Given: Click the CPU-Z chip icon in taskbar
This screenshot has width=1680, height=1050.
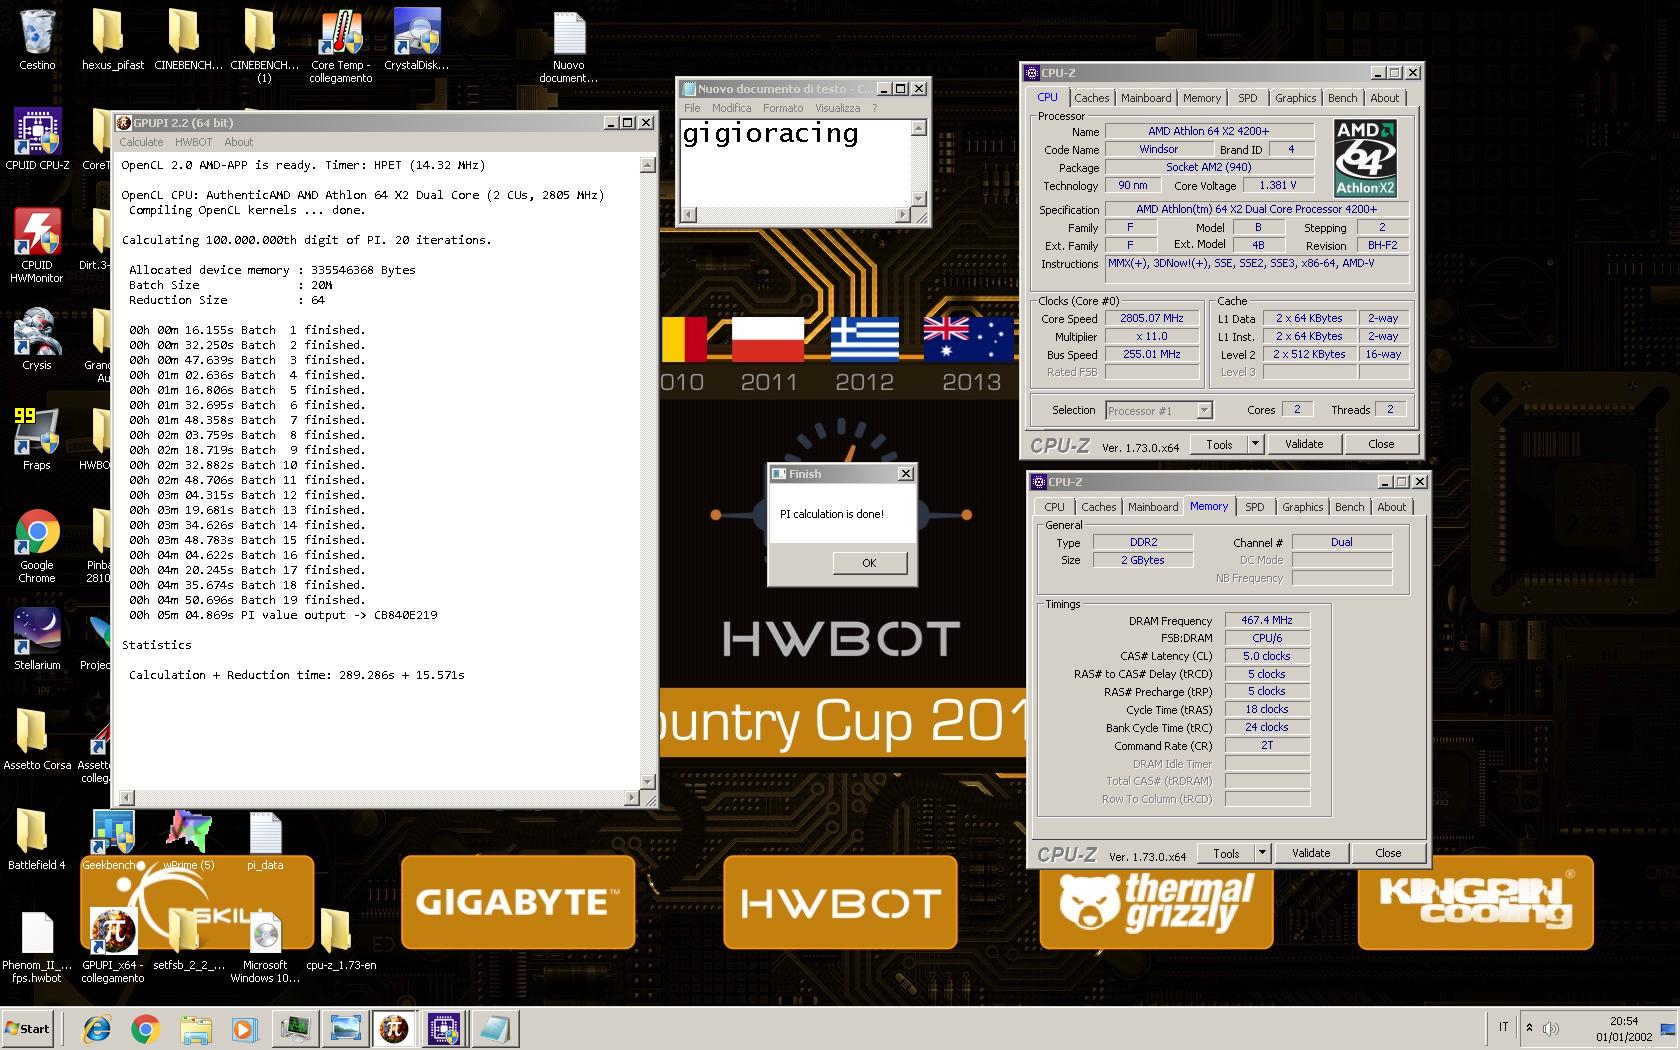Looking at the screenshot, I should [444, 1029].
